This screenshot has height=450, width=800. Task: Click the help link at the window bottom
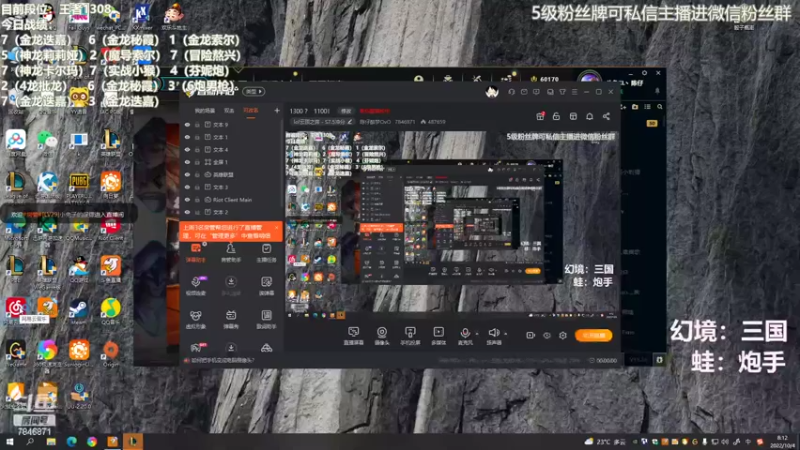pos(220,360)
